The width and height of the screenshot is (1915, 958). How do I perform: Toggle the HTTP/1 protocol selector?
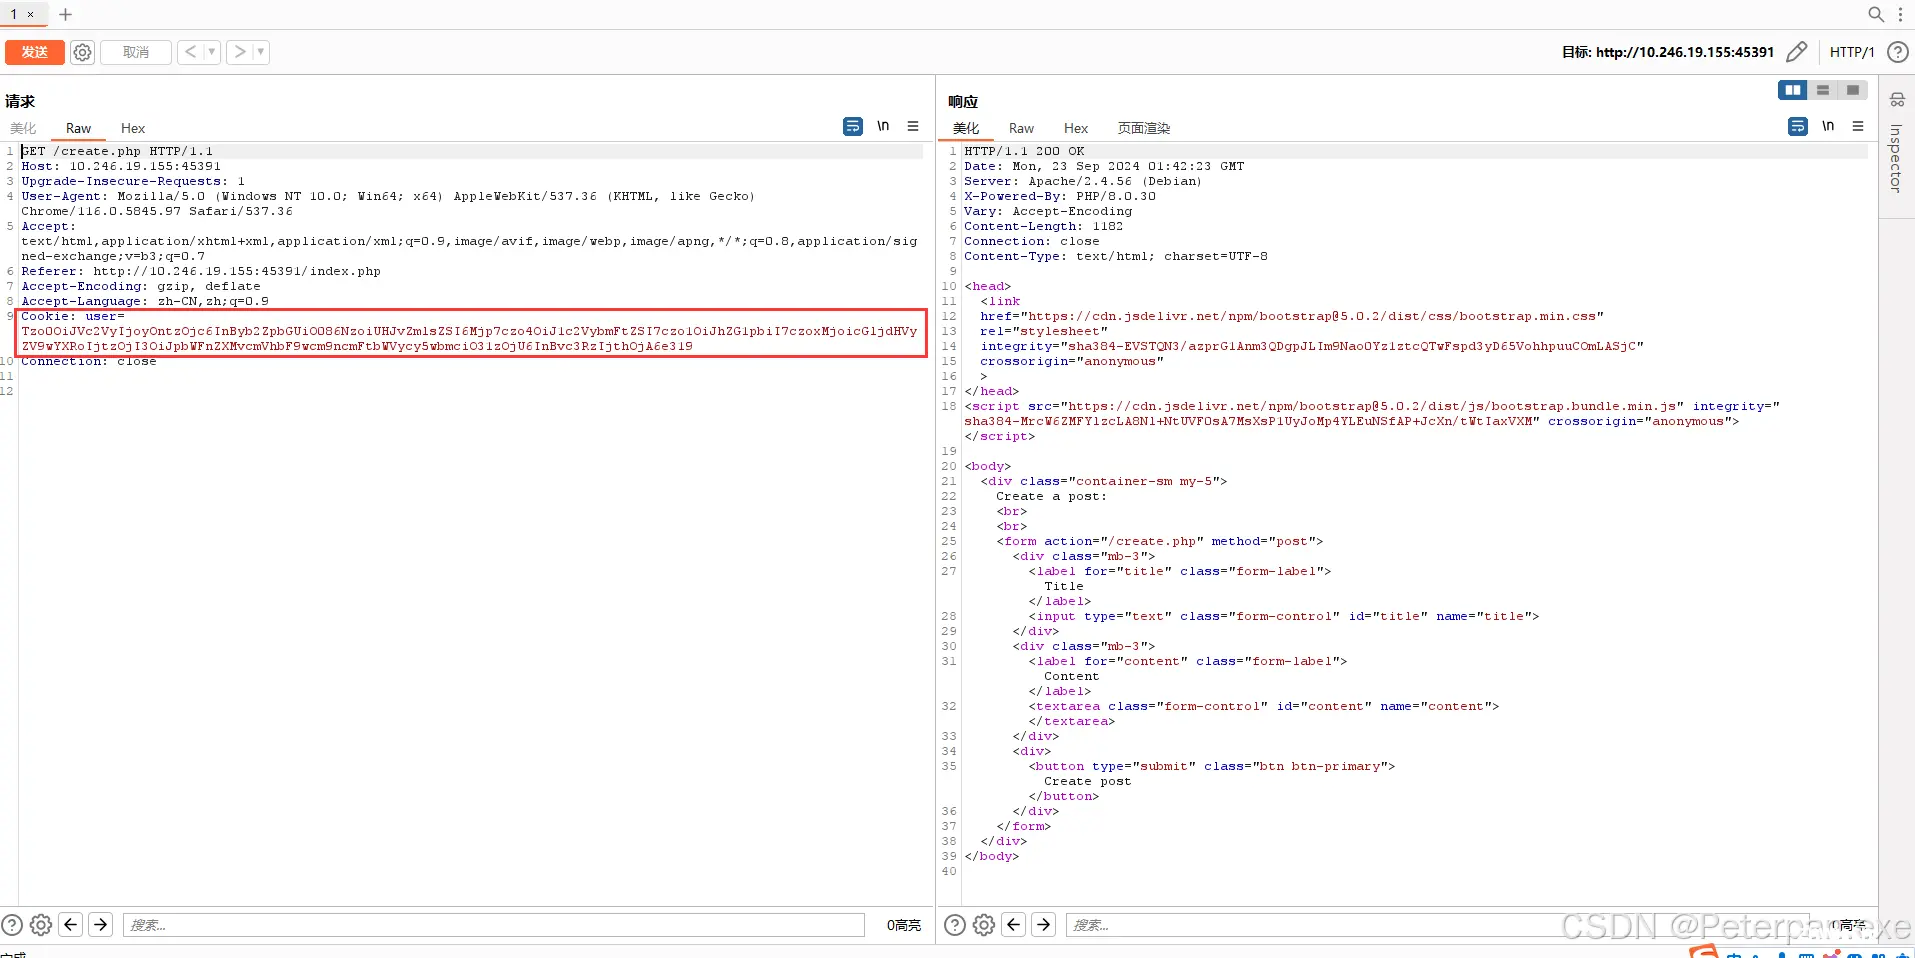pyautogui.click(x=1852, y=52)
